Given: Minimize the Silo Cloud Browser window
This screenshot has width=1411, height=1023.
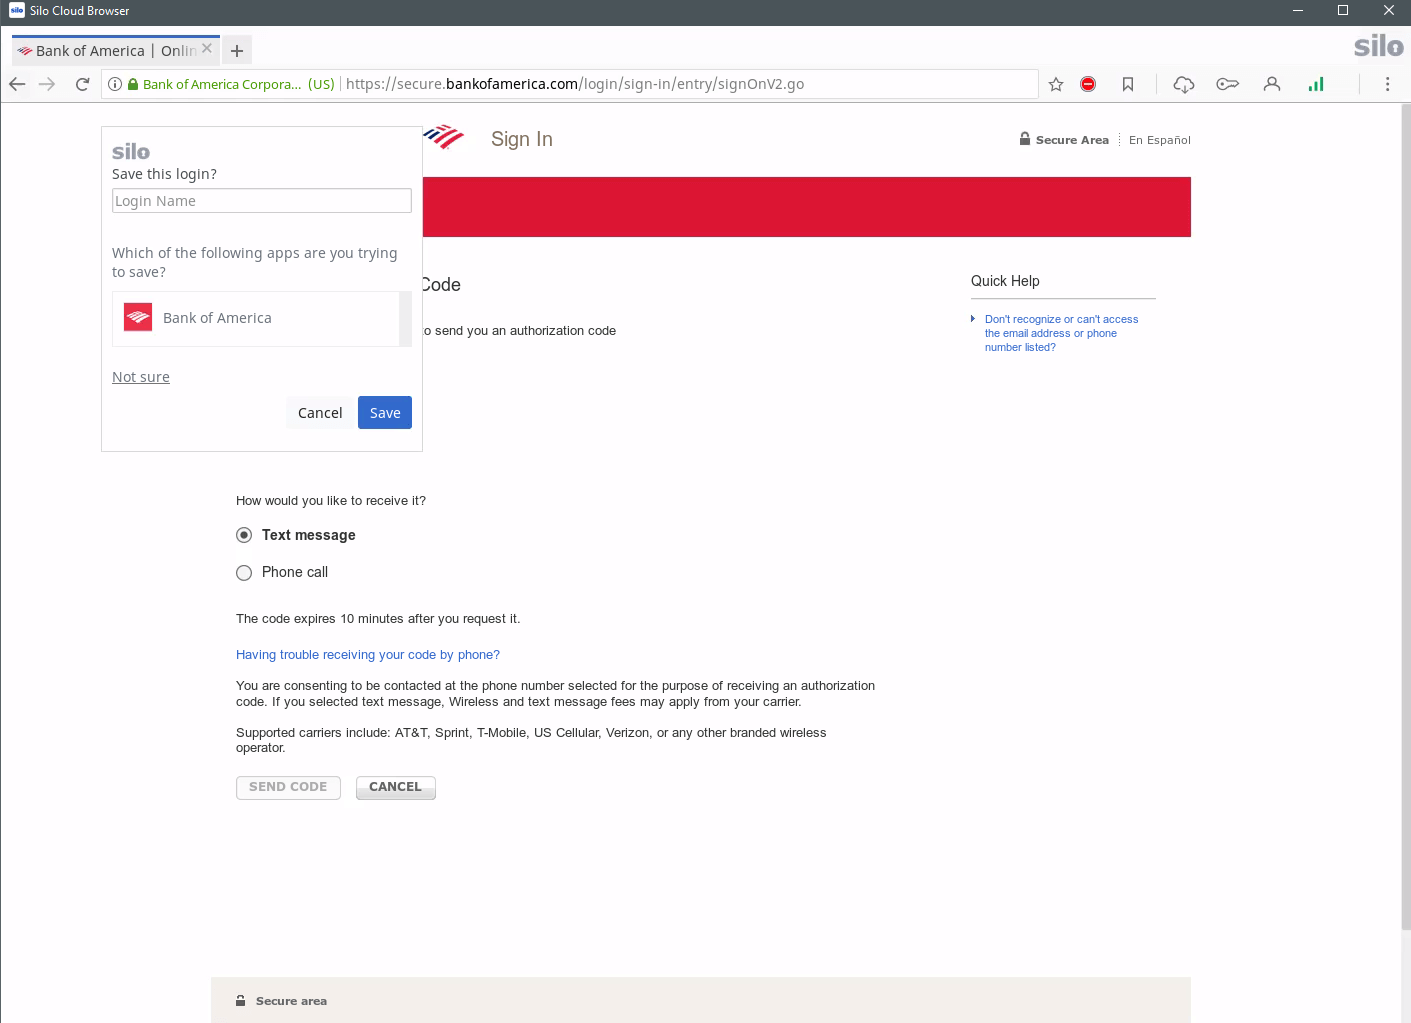Looking at the screenshot, I should click(x=1298, y=11).
